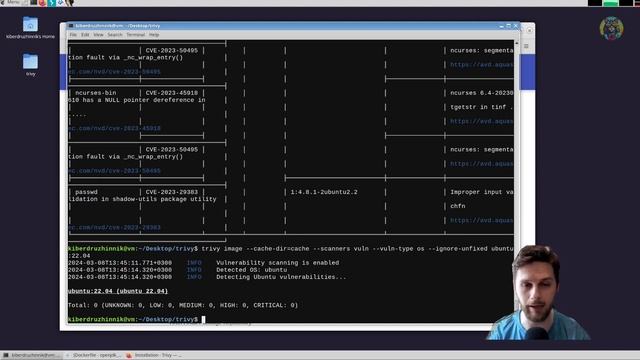Image resolution: width=640 pixels, height=360 pixels.
Task: Open the trivy folder on desktop
Action: pyautogui.click(x=31, y=65)
